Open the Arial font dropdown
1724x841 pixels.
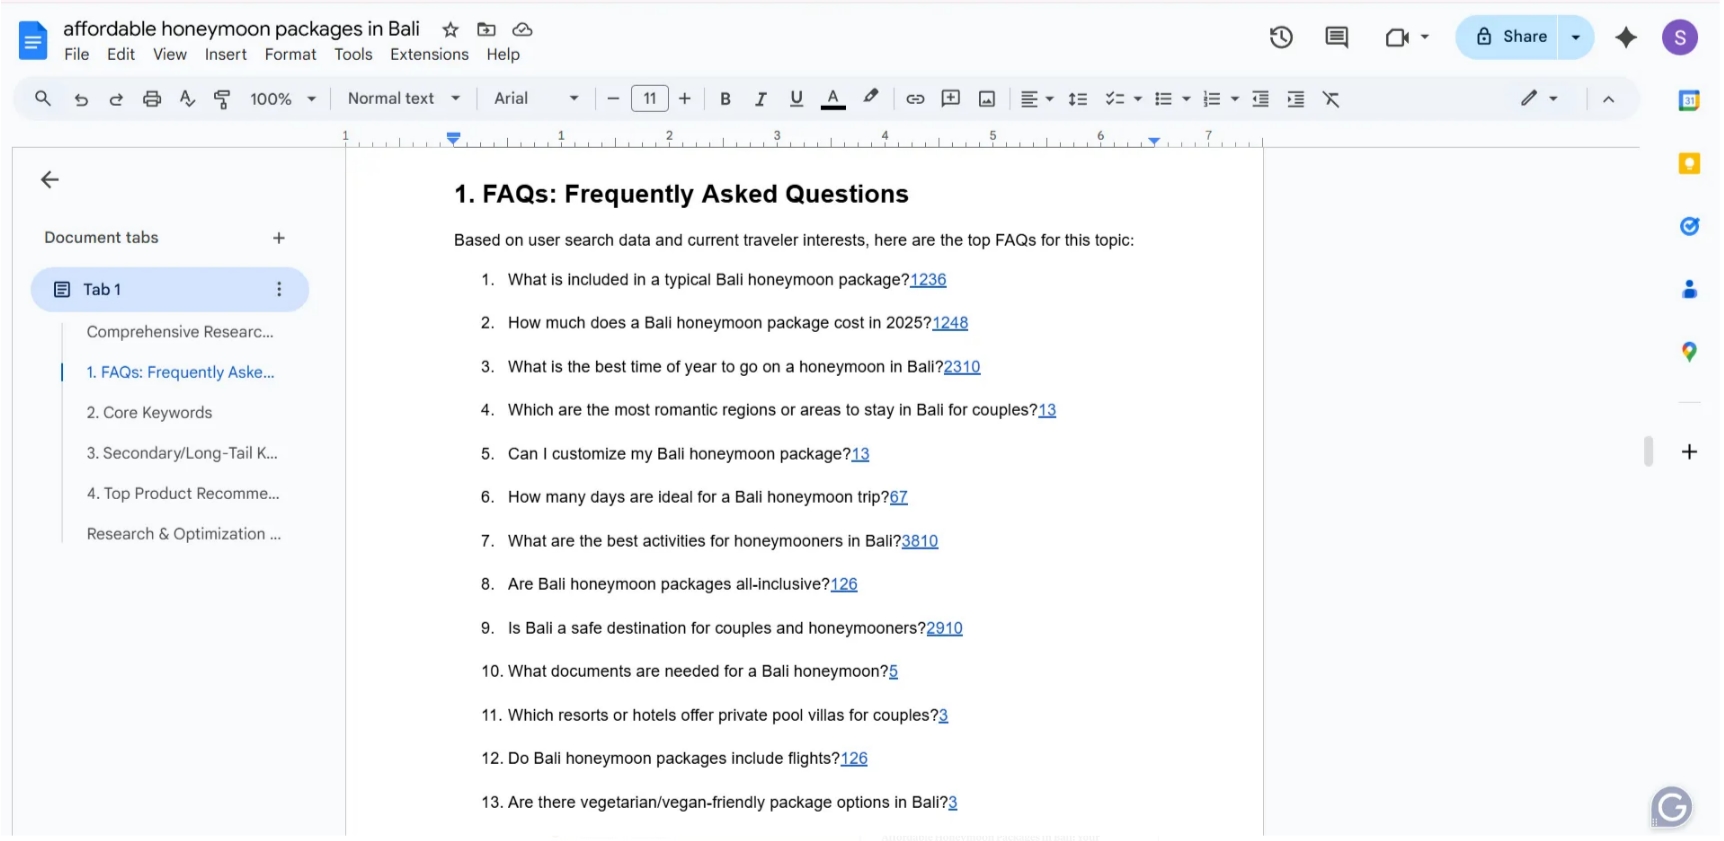click(x=536, y=98)
